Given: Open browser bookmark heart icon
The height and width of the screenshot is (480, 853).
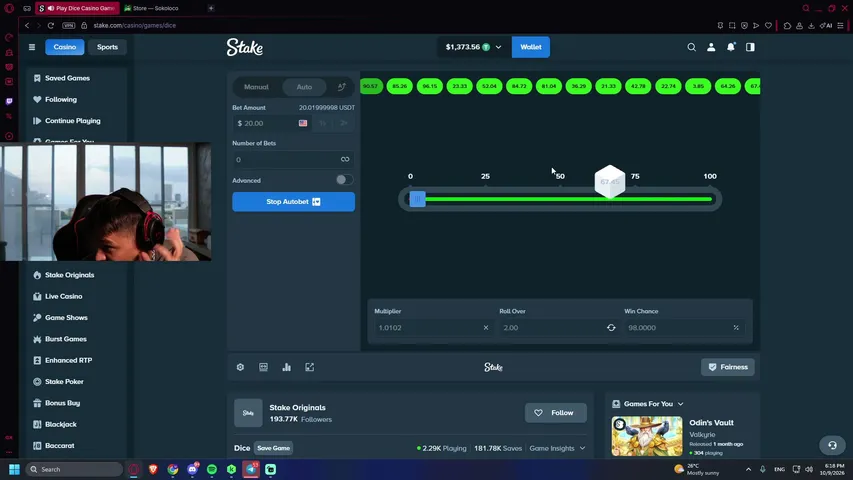Looking at the screenshot, I should (768, 26).
